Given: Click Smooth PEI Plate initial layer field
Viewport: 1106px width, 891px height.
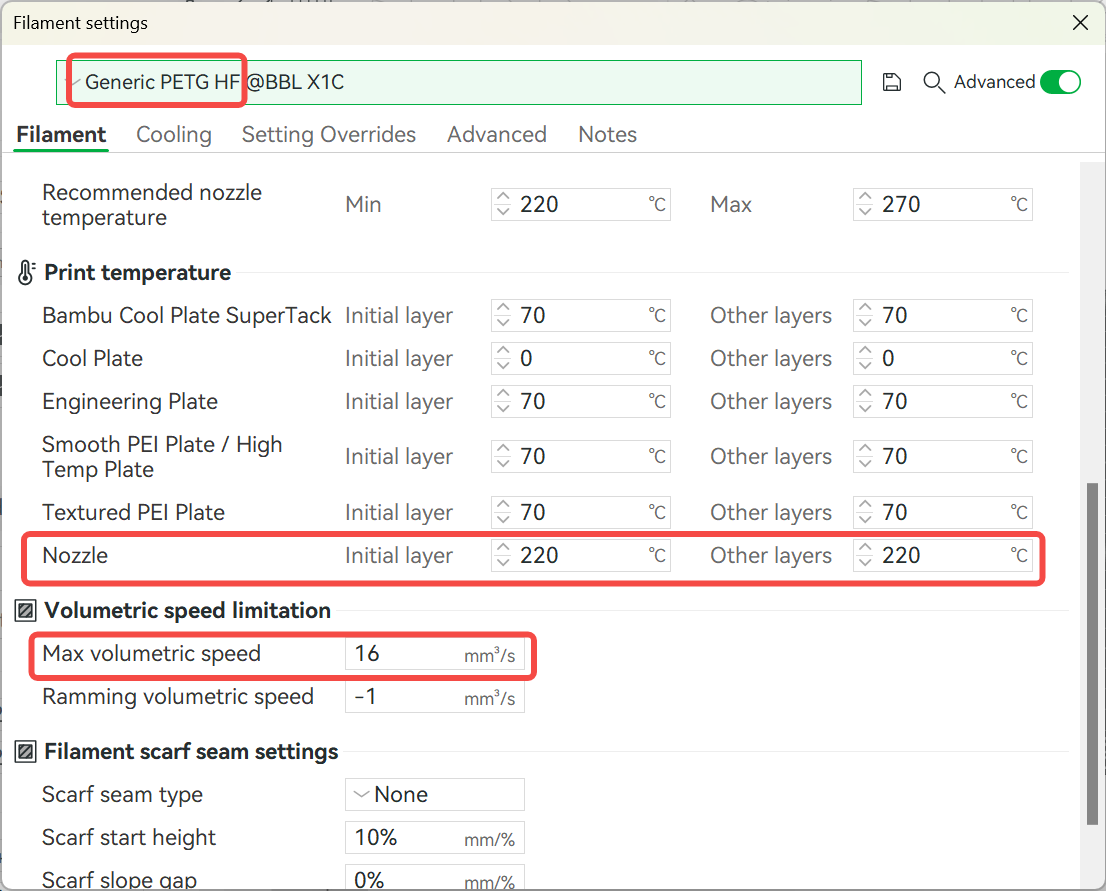Looking at the screenshot, I should click(x=581, y=456).
